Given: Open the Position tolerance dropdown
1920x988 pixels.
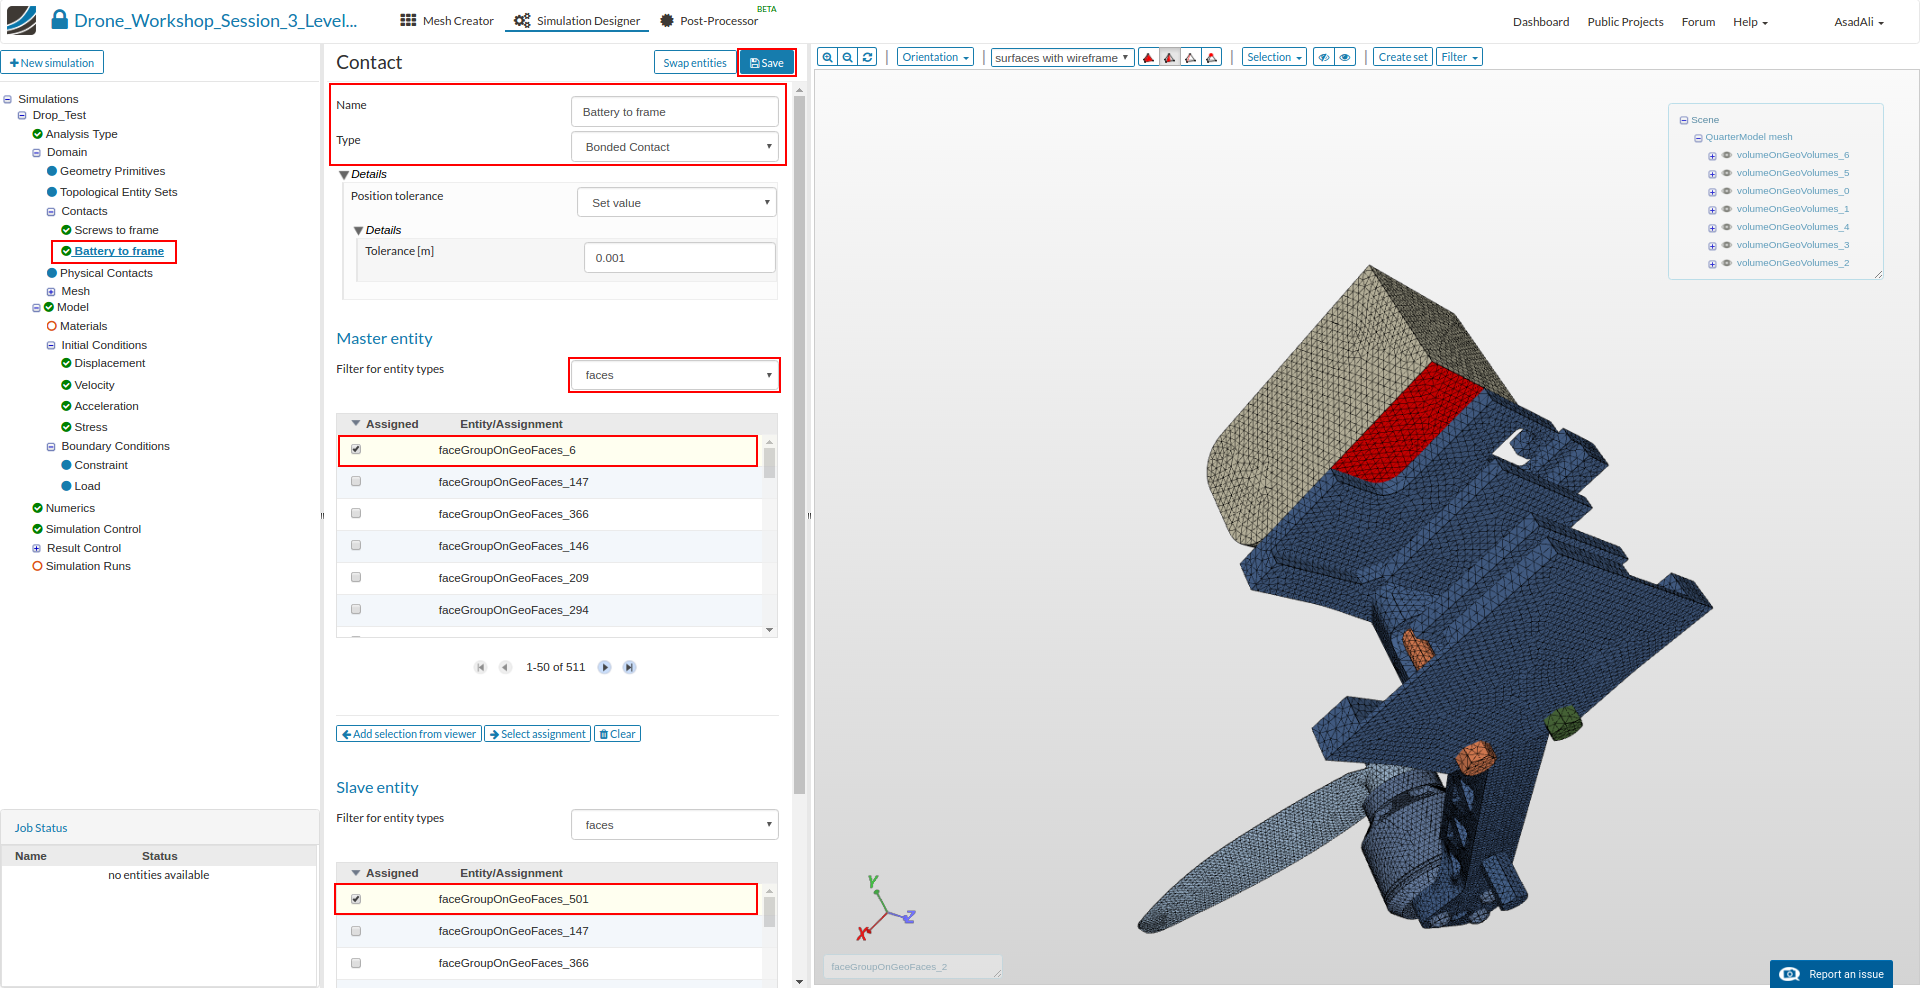Looking at the screenshot, I should click(677, 203).
